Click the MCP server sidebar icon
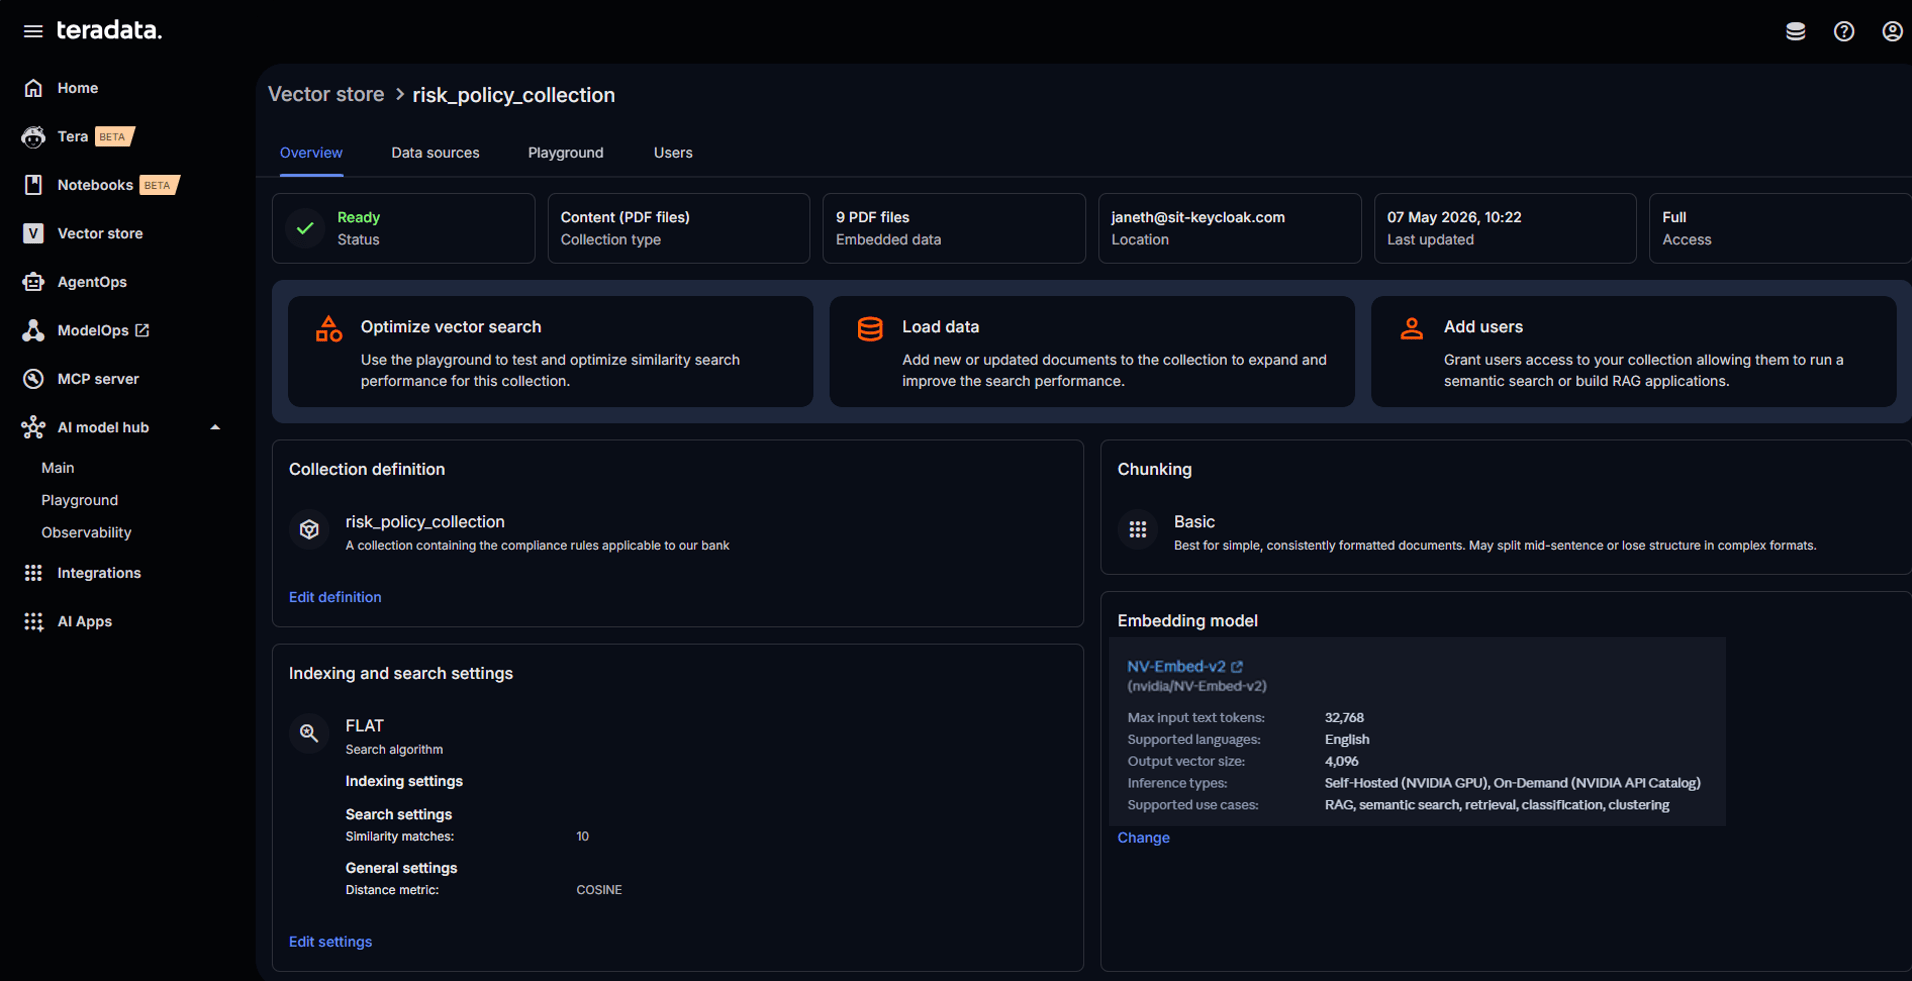 coord(33,379)
